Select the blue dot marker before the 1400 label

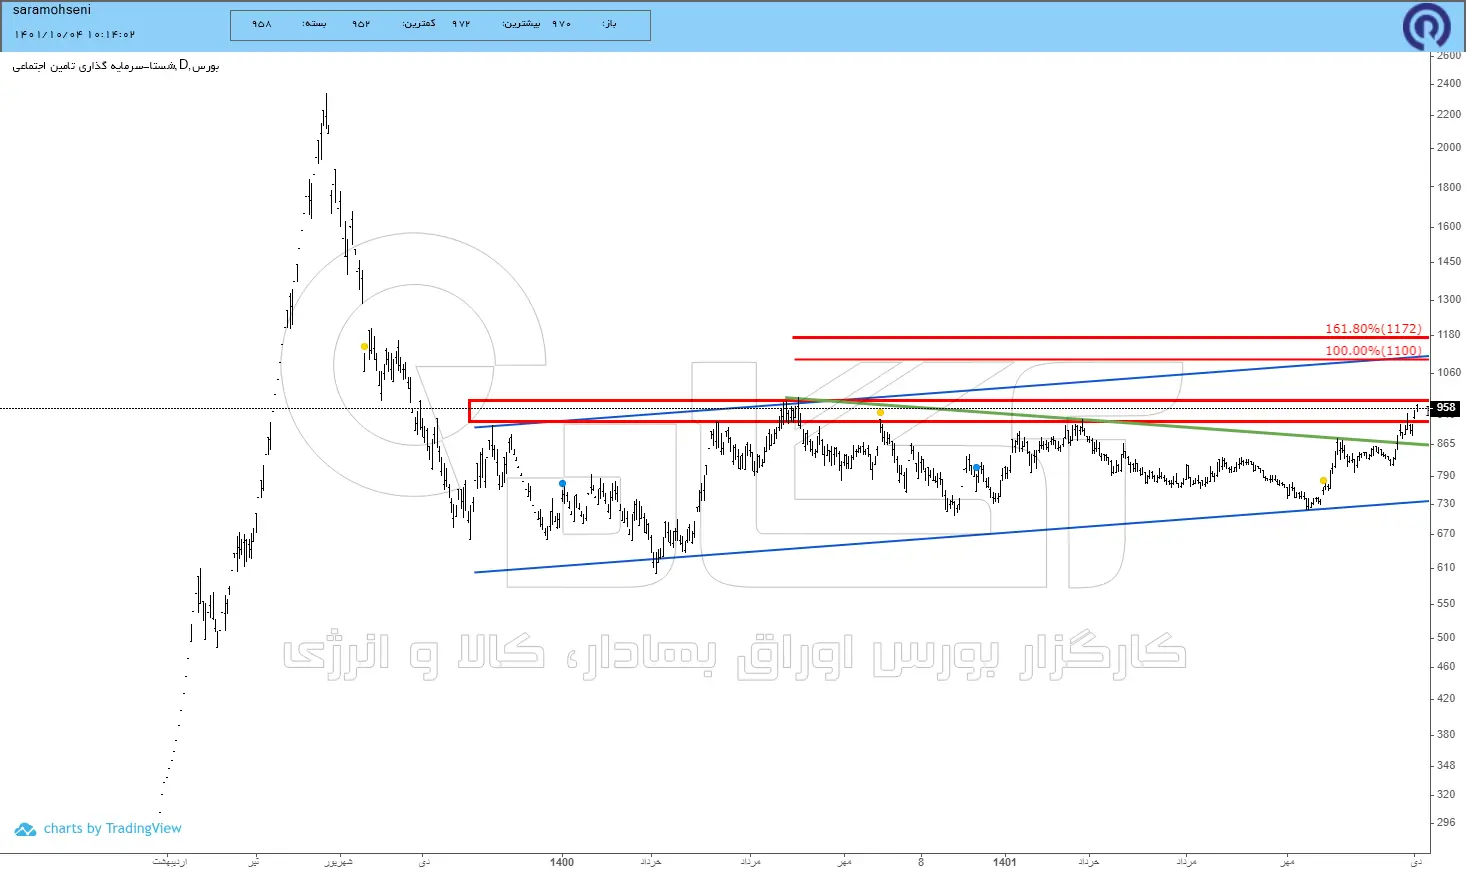[x=562, y=484]
